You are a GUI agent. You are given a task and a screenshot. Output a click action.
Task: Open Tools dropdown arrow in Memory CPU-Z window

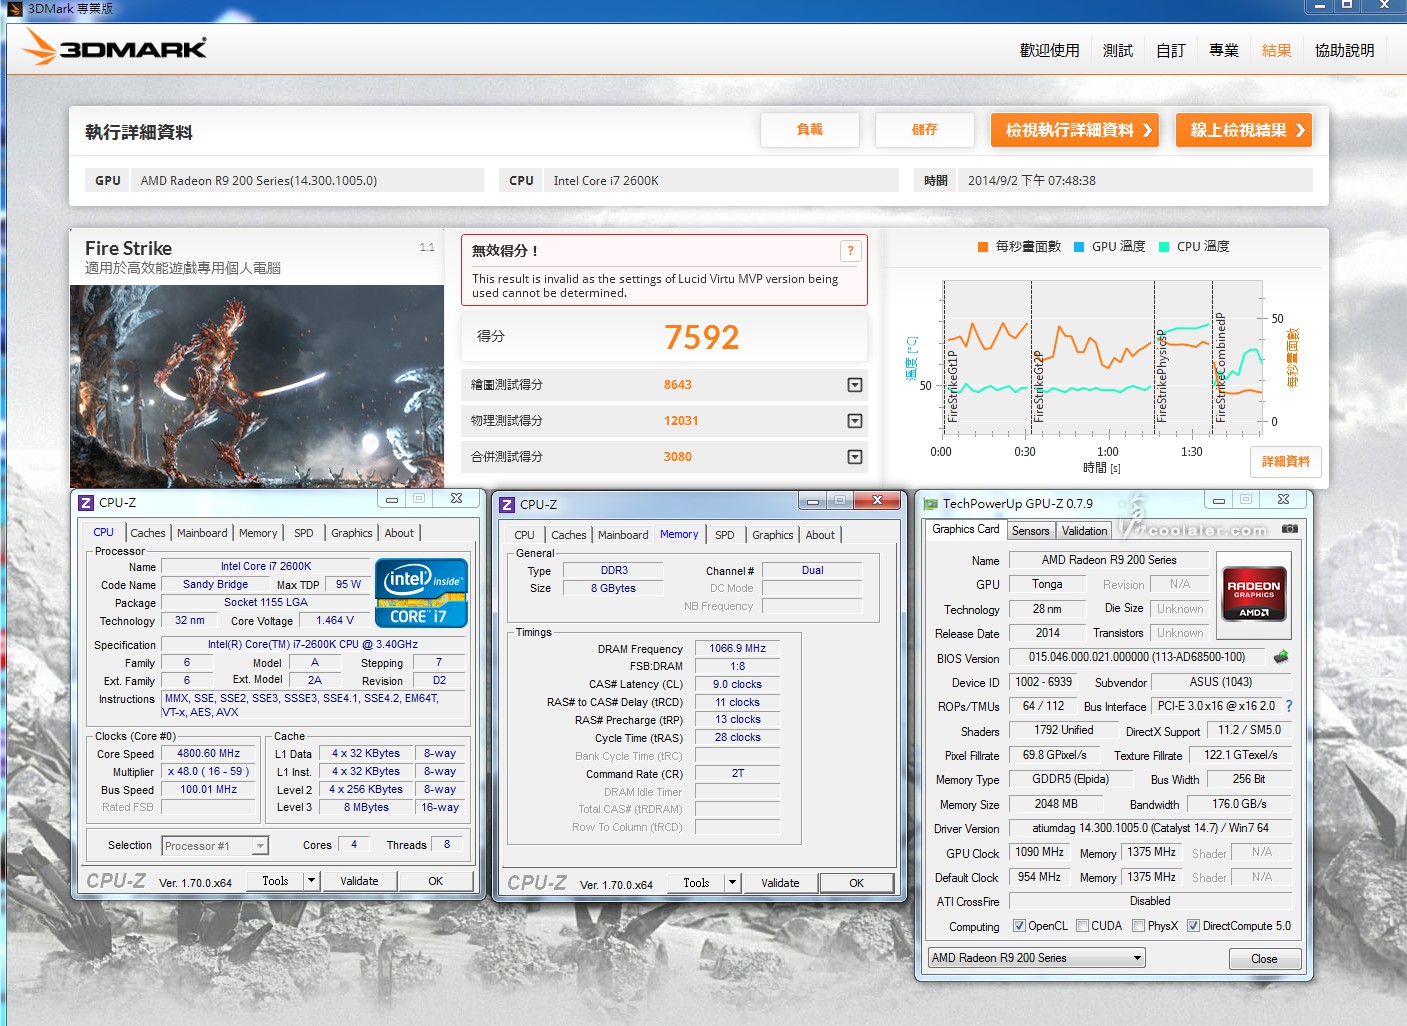tap(732, 883)
